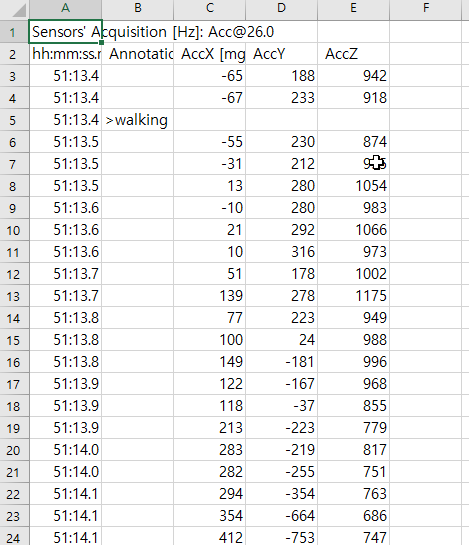Select cell containing 412 in AccX

(210, 537)
